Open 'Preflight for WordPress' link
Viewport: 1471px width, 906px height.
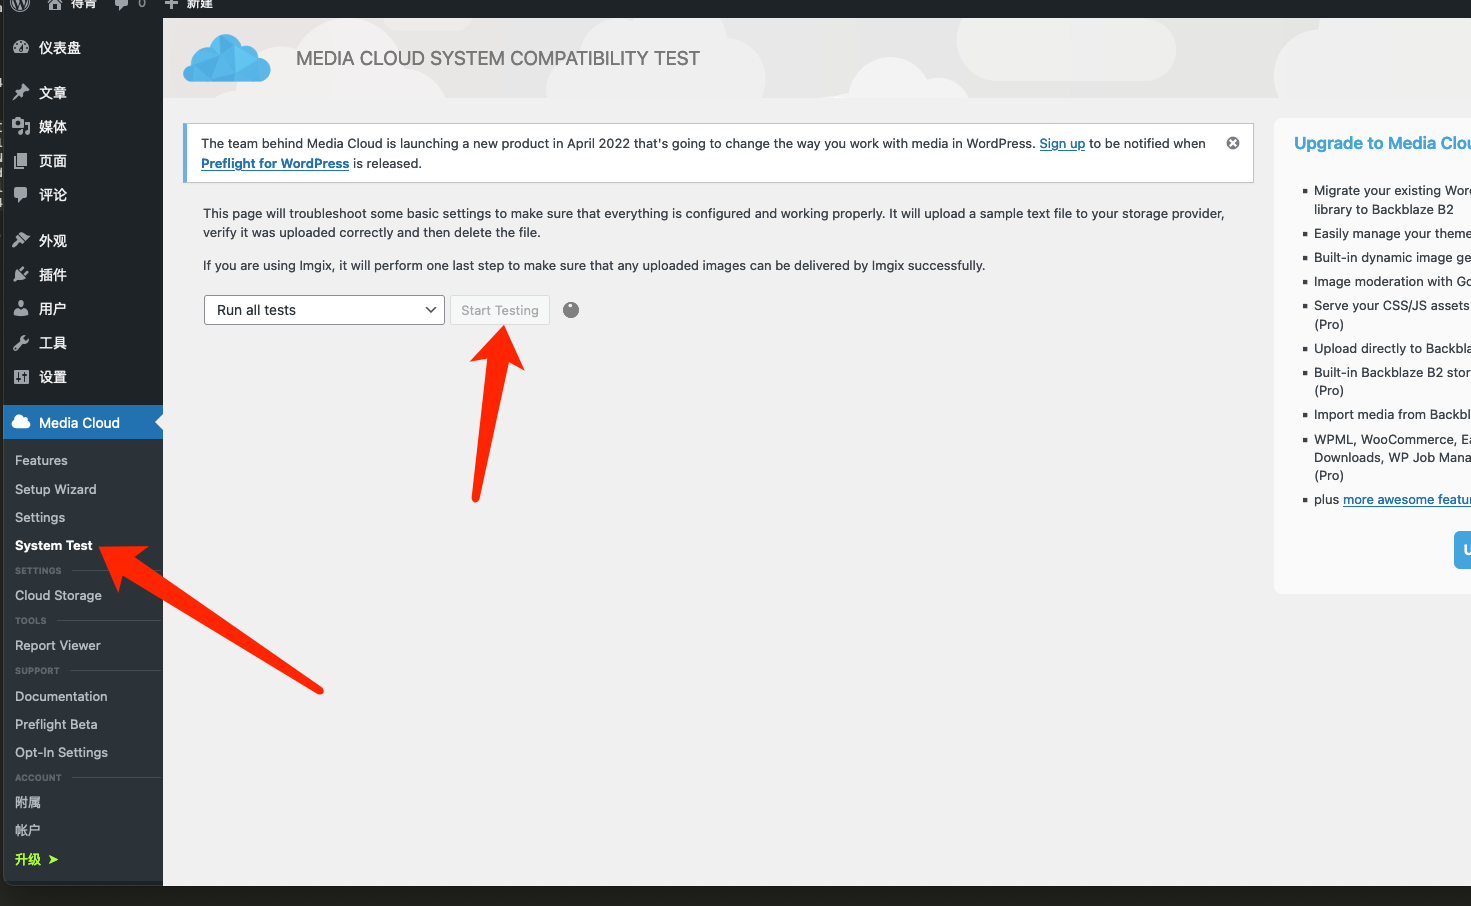point(275,164)
